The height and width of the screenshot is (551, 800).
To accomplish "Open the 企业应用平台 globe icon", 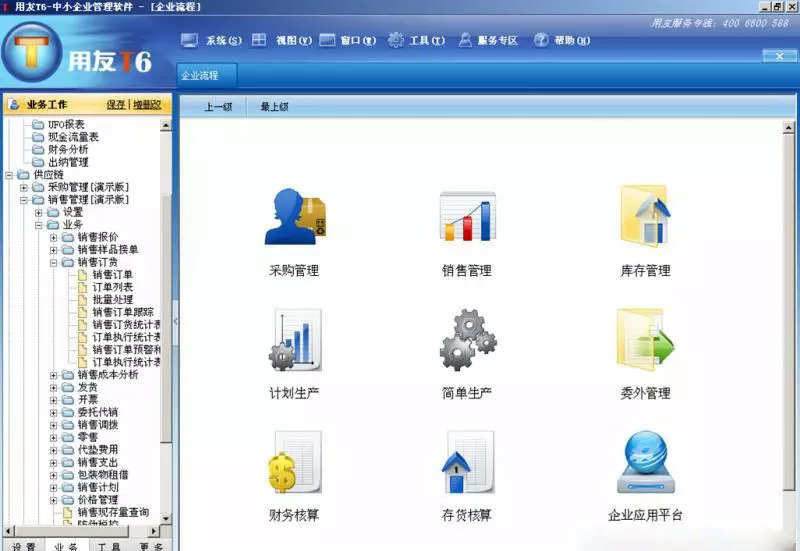I will 645,462.
